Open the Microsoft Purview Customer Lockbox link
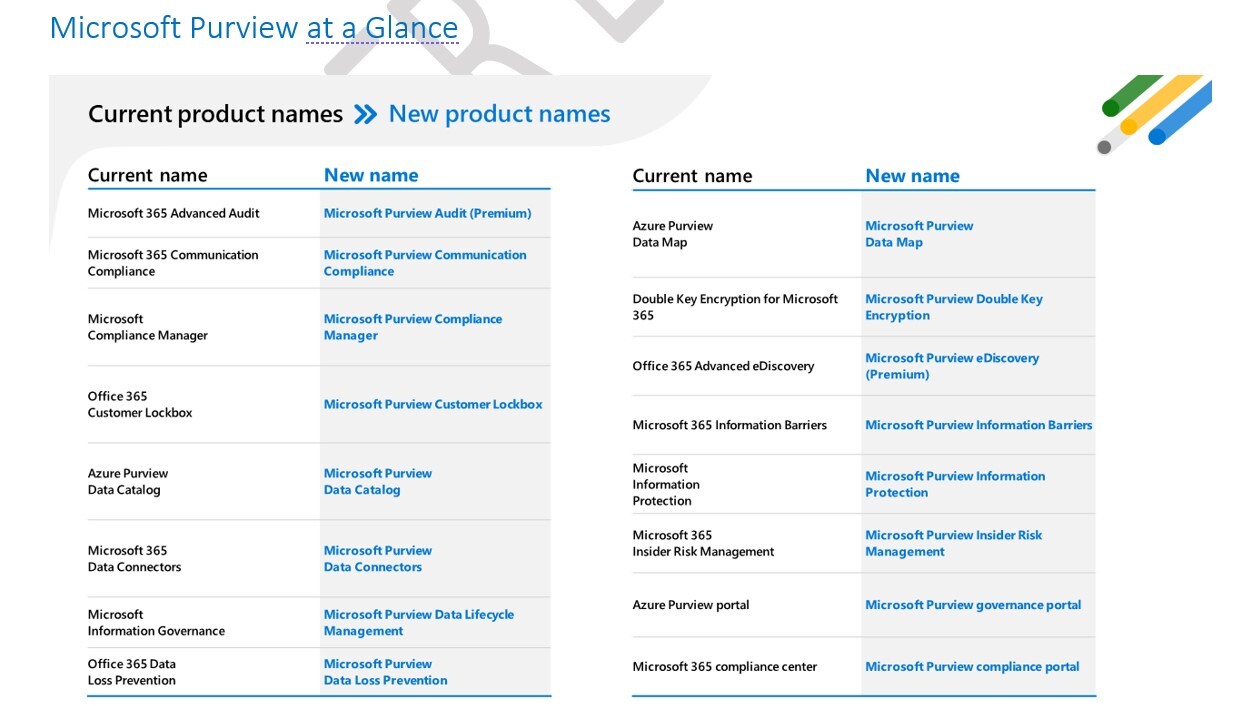Screen dimensions: 1253x706 coord(432,404)
